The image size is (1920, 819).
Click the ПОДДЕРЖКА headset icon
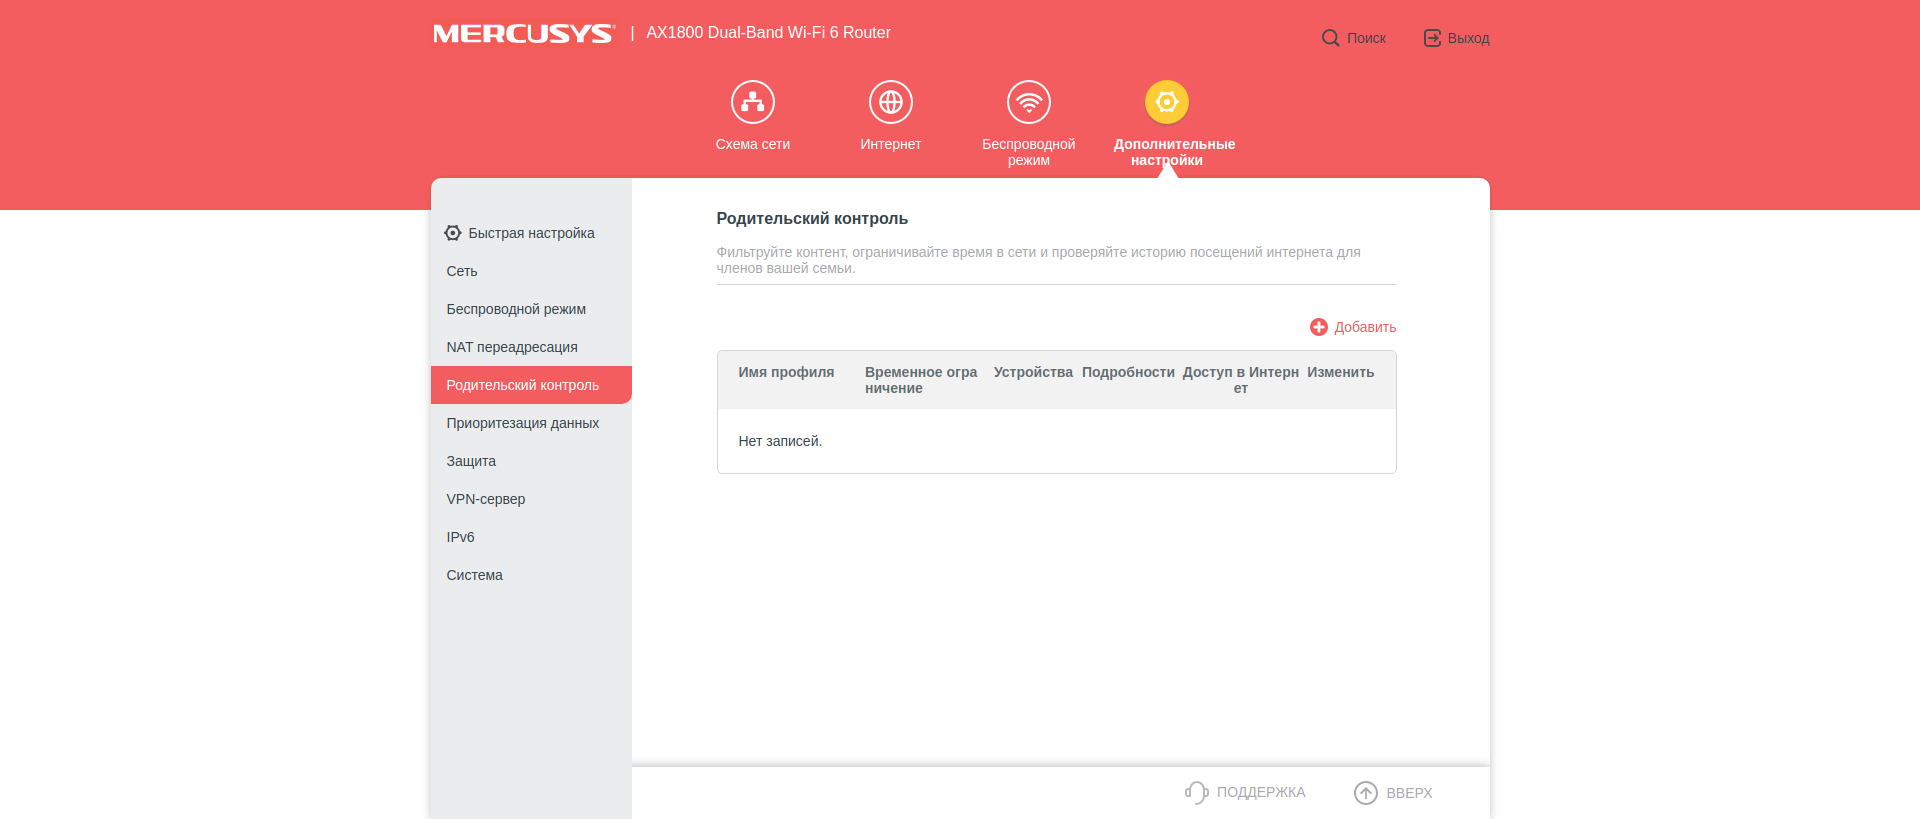click(x=1196, y=792)
